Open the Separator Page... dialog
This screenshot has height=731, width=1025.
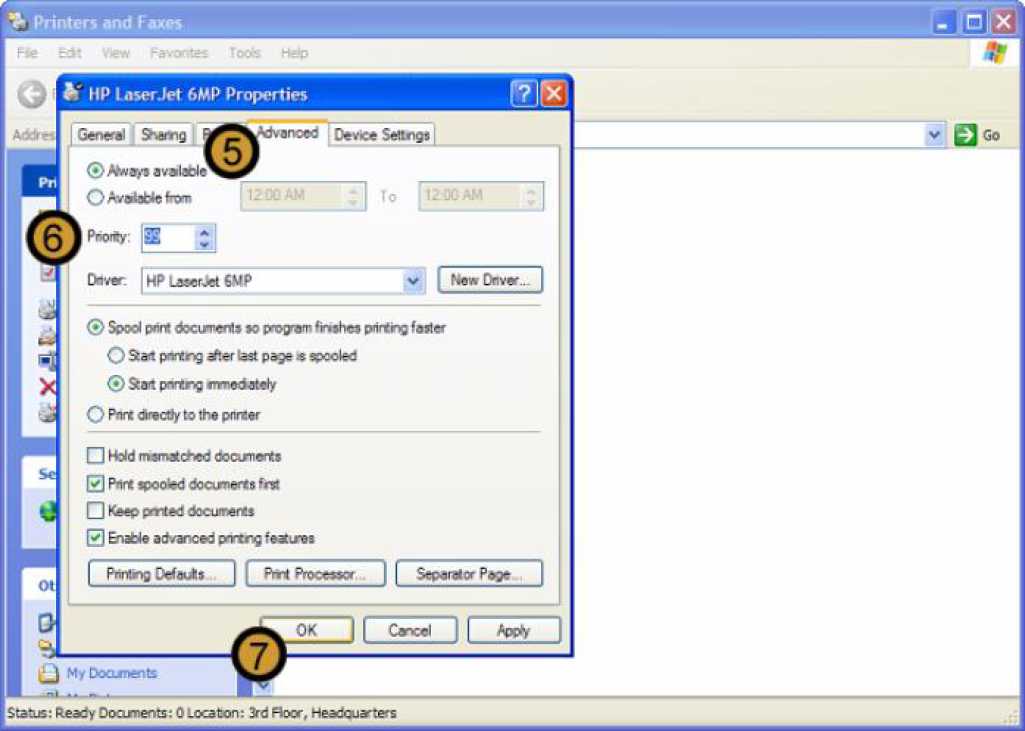tap(469, 574)
